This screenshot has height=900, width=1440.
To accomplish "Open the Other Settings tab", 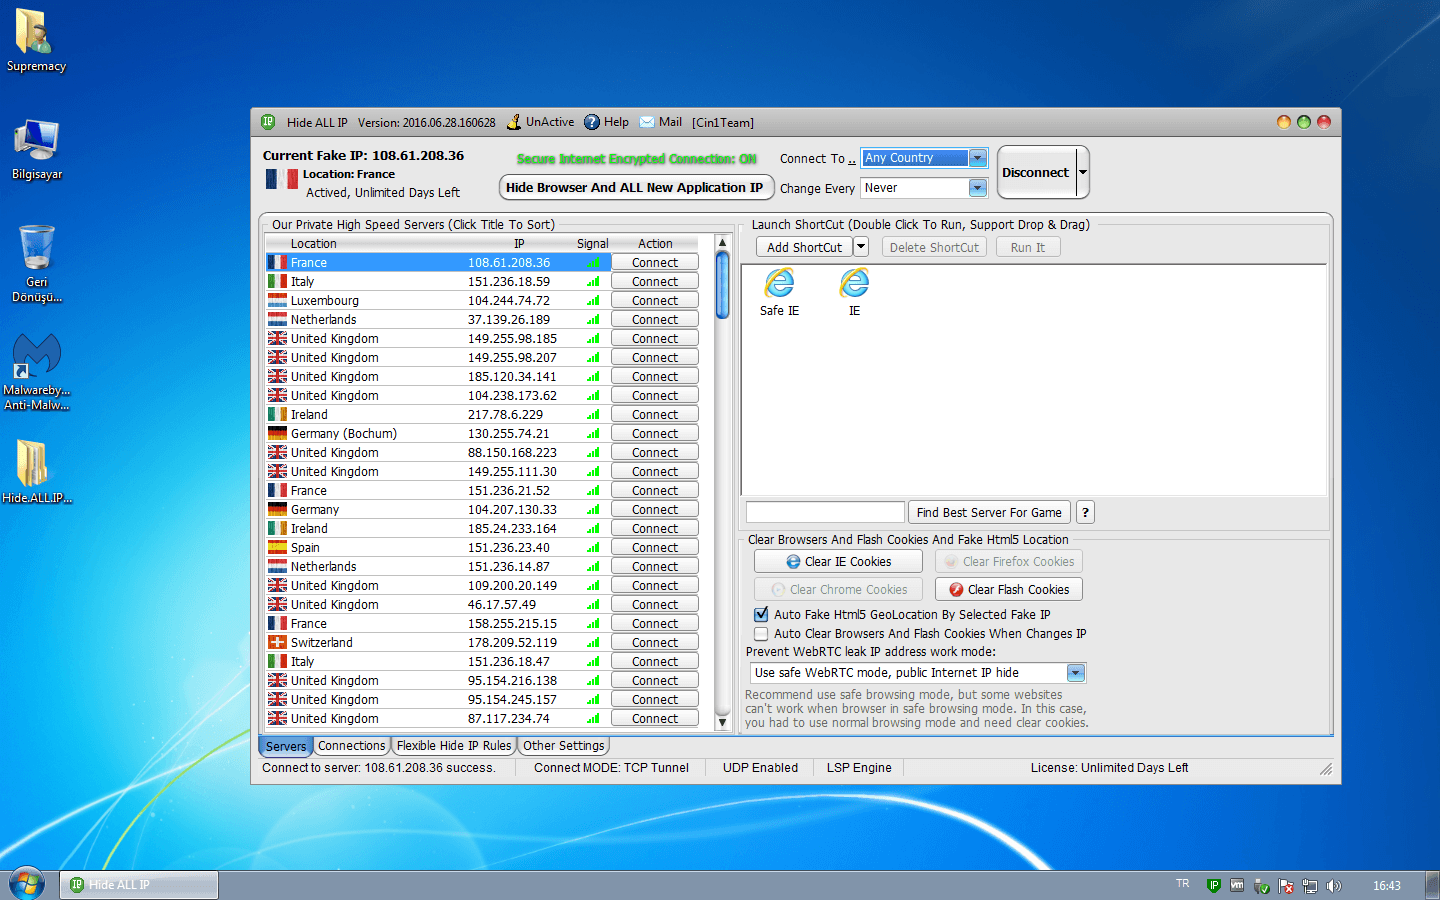I will click(x=563, y=746).
